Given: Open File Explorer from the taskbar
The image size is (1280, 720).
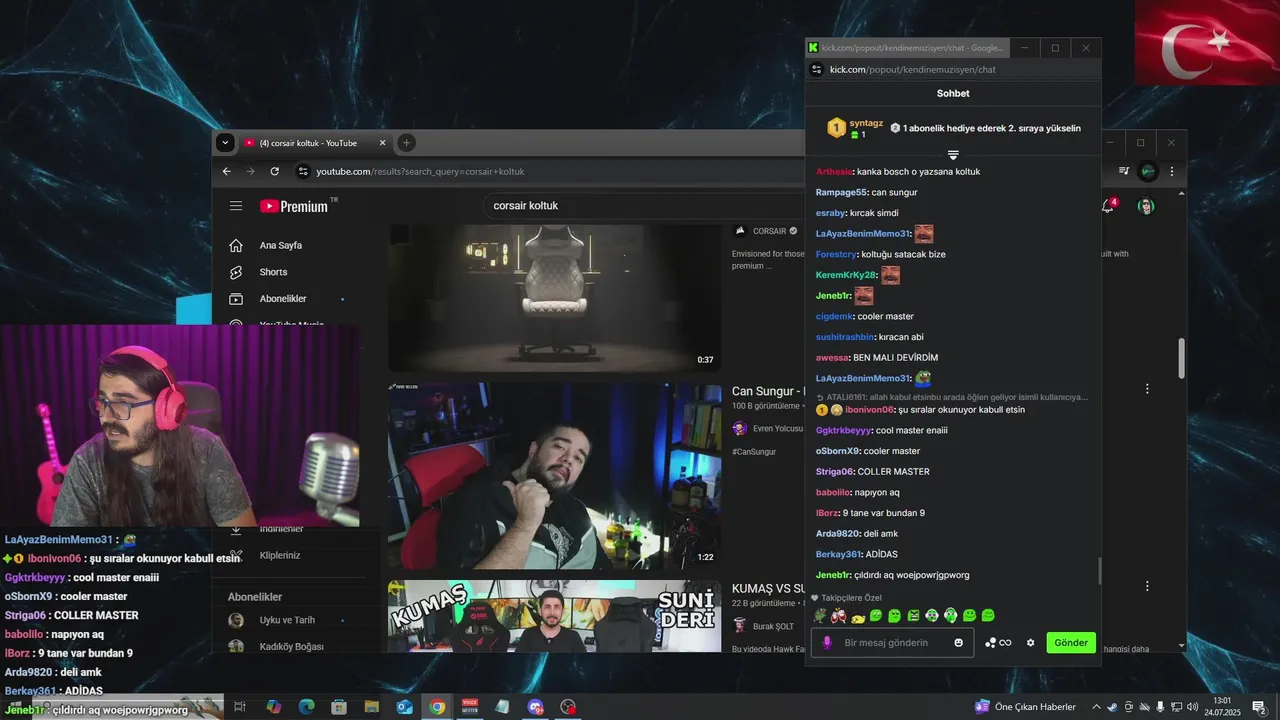Looking at the screenshot, I should [x=372, y=707].
